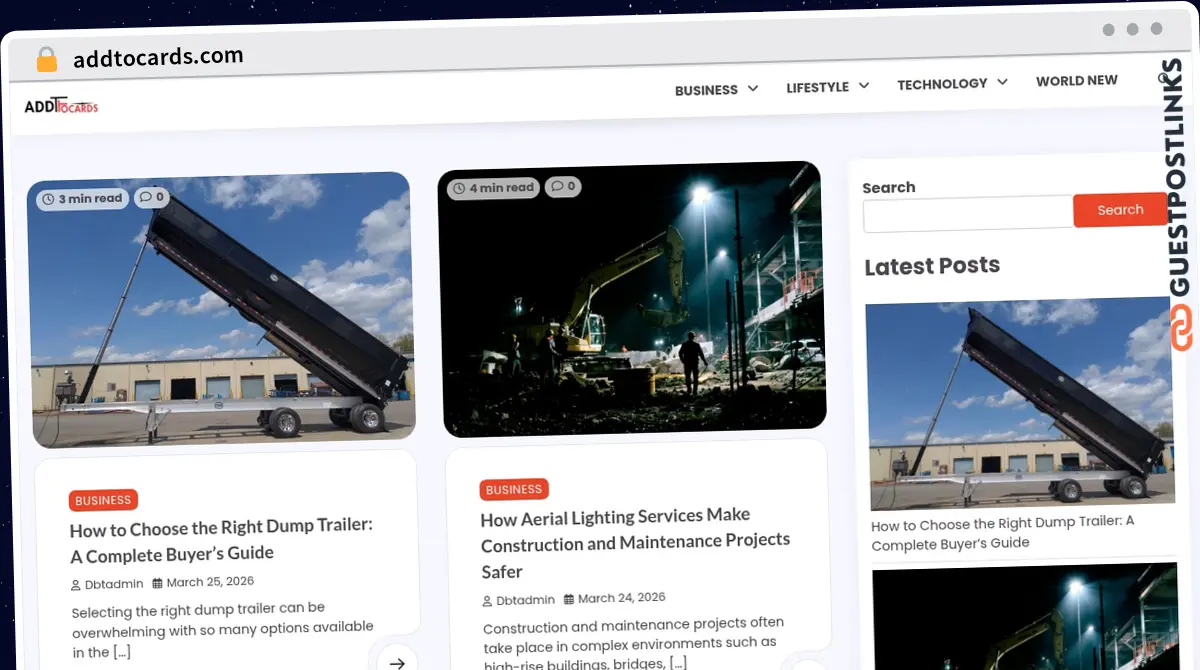Viewport: 1200px width, 670px height.
Task: Open the BUSINESS navigation menu
Action: (706, 90)
